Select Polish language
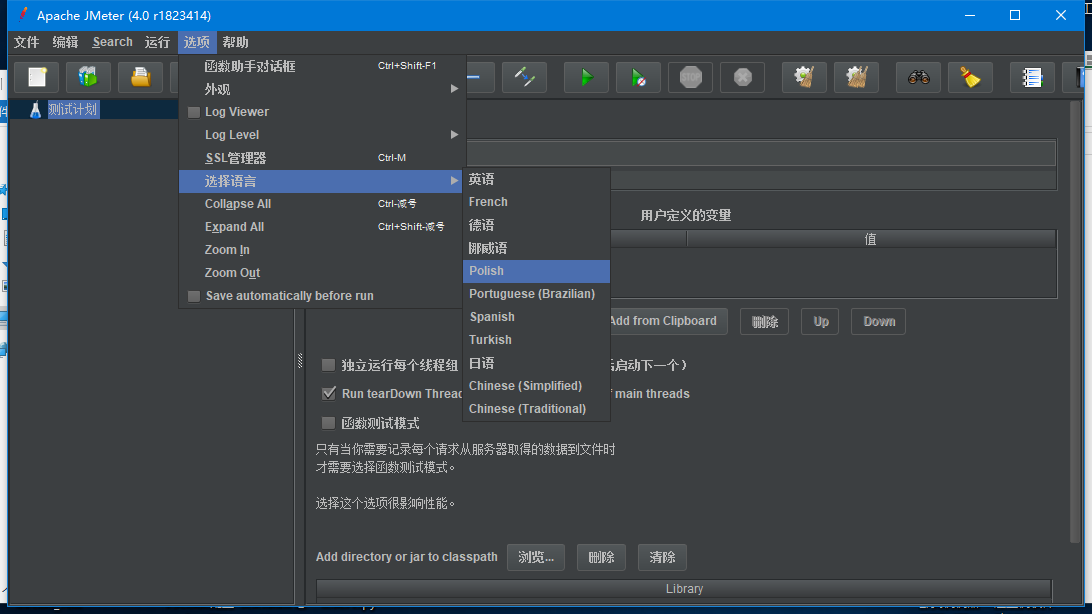Image resolution: width=1092 pixels, height=614 pixels. click(536, 271)
